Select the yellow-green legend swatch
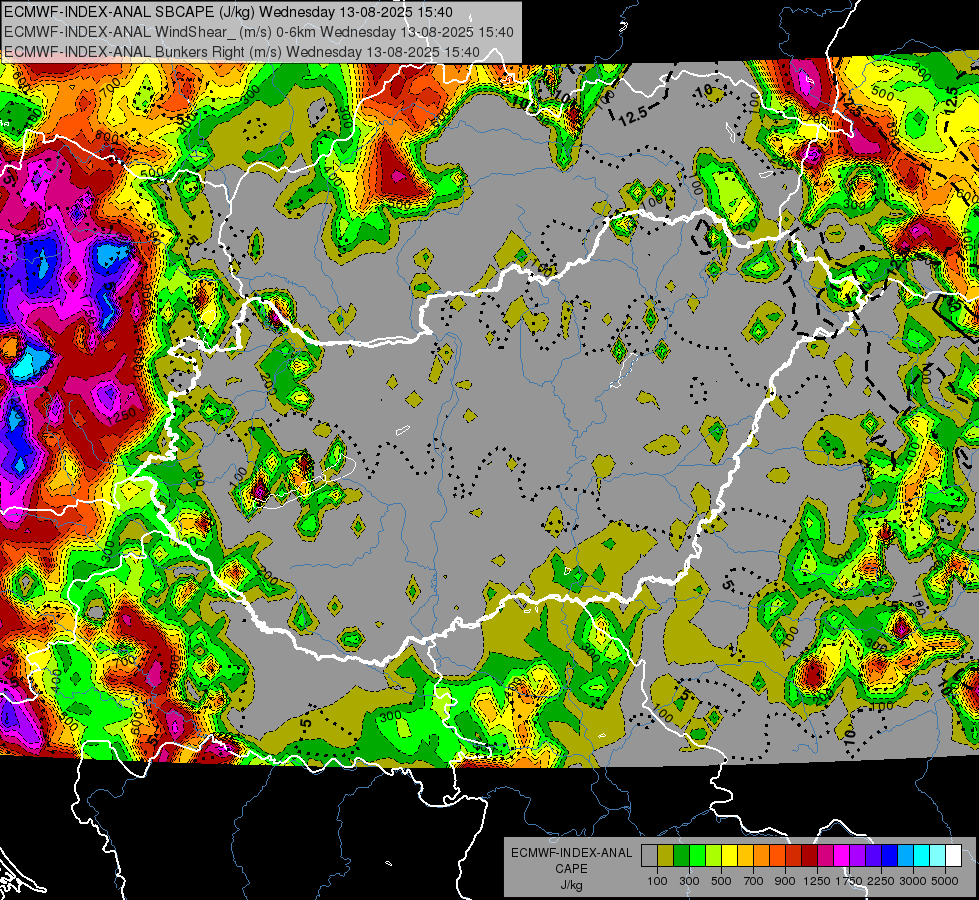The width and height of the screenshot is (979, 900). point(713,855)
